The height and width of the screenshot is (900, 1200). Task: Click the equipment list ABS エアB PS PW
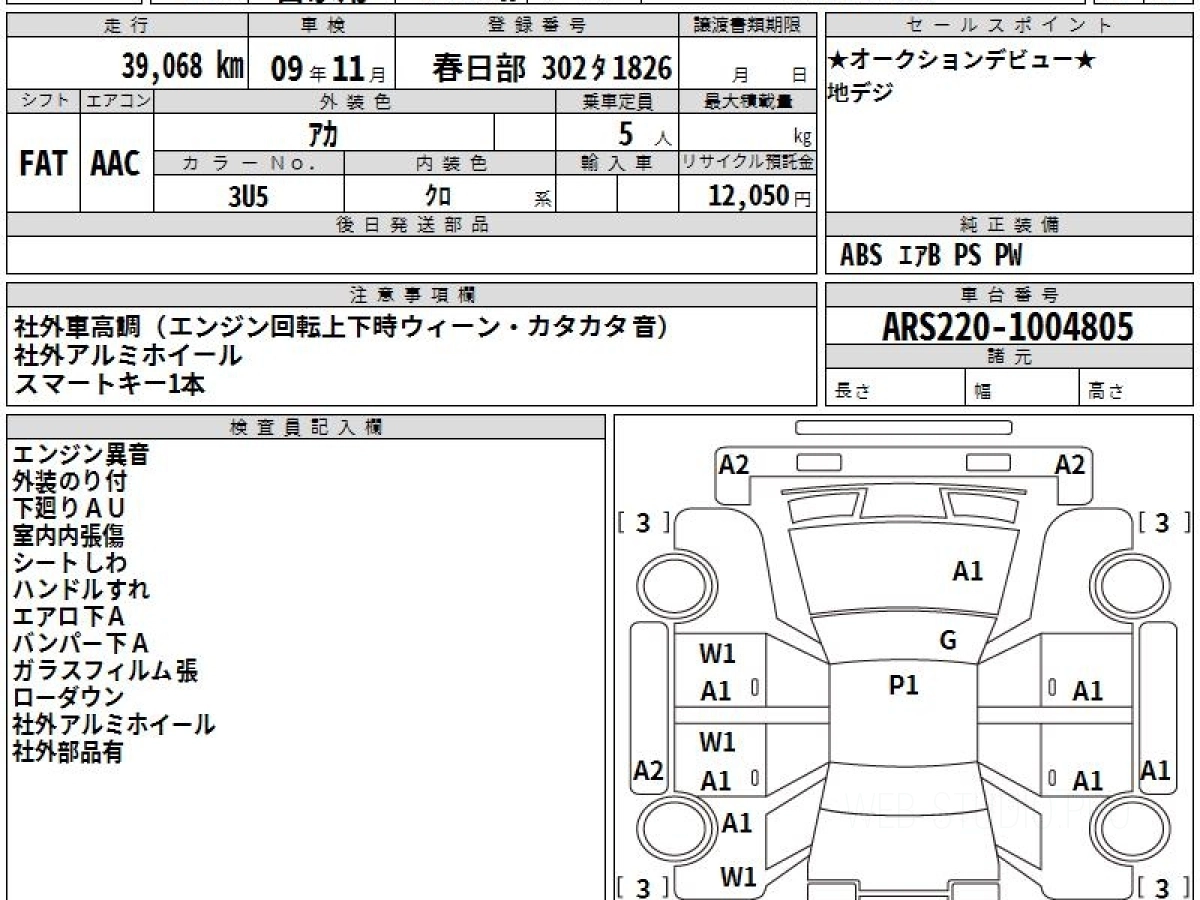(x=931, y=256)
